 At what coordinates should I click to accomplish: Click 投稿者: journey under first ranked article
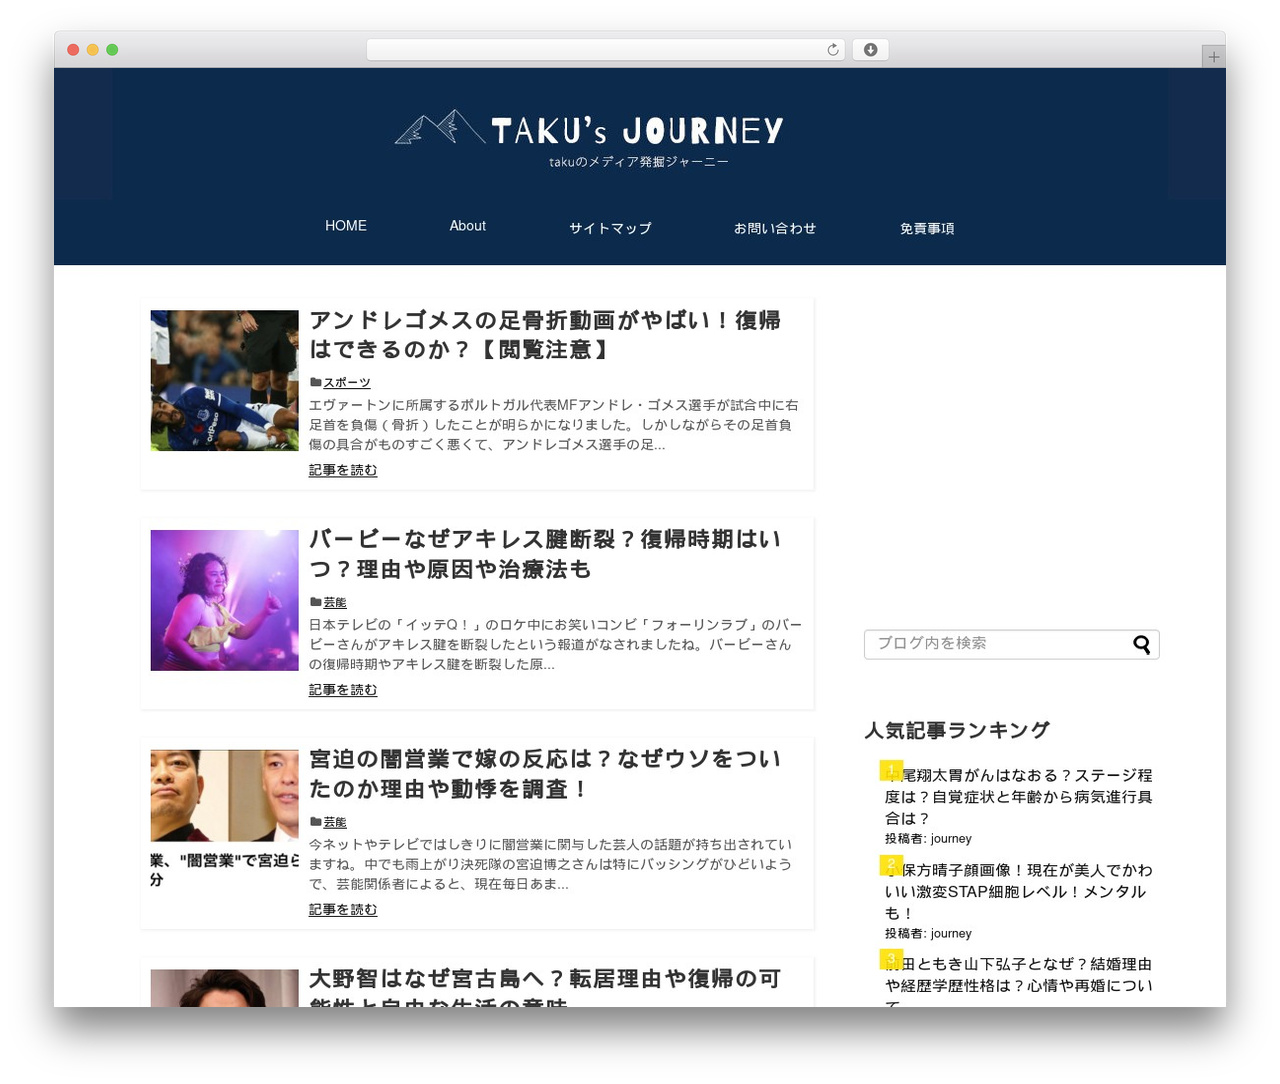pos(928,839)
